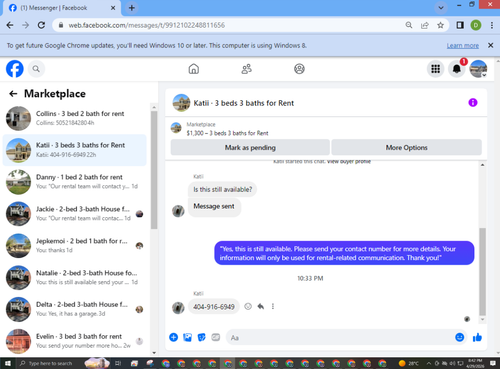Viewport: 500px width, 369px height.
Task: Open Task View on the taskbar
Action: pyautogui.click(x=118, y=363)
